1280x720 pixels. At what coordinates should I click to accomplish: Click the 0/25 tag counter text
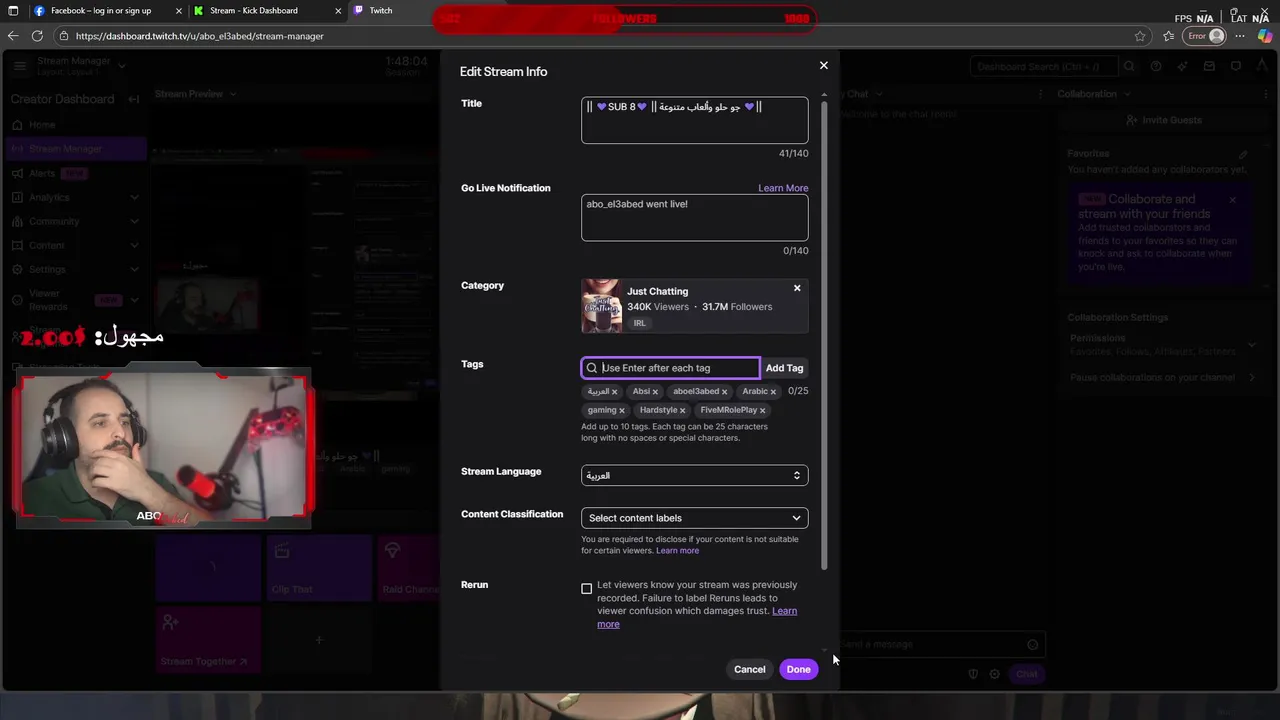tap(798, 391)
